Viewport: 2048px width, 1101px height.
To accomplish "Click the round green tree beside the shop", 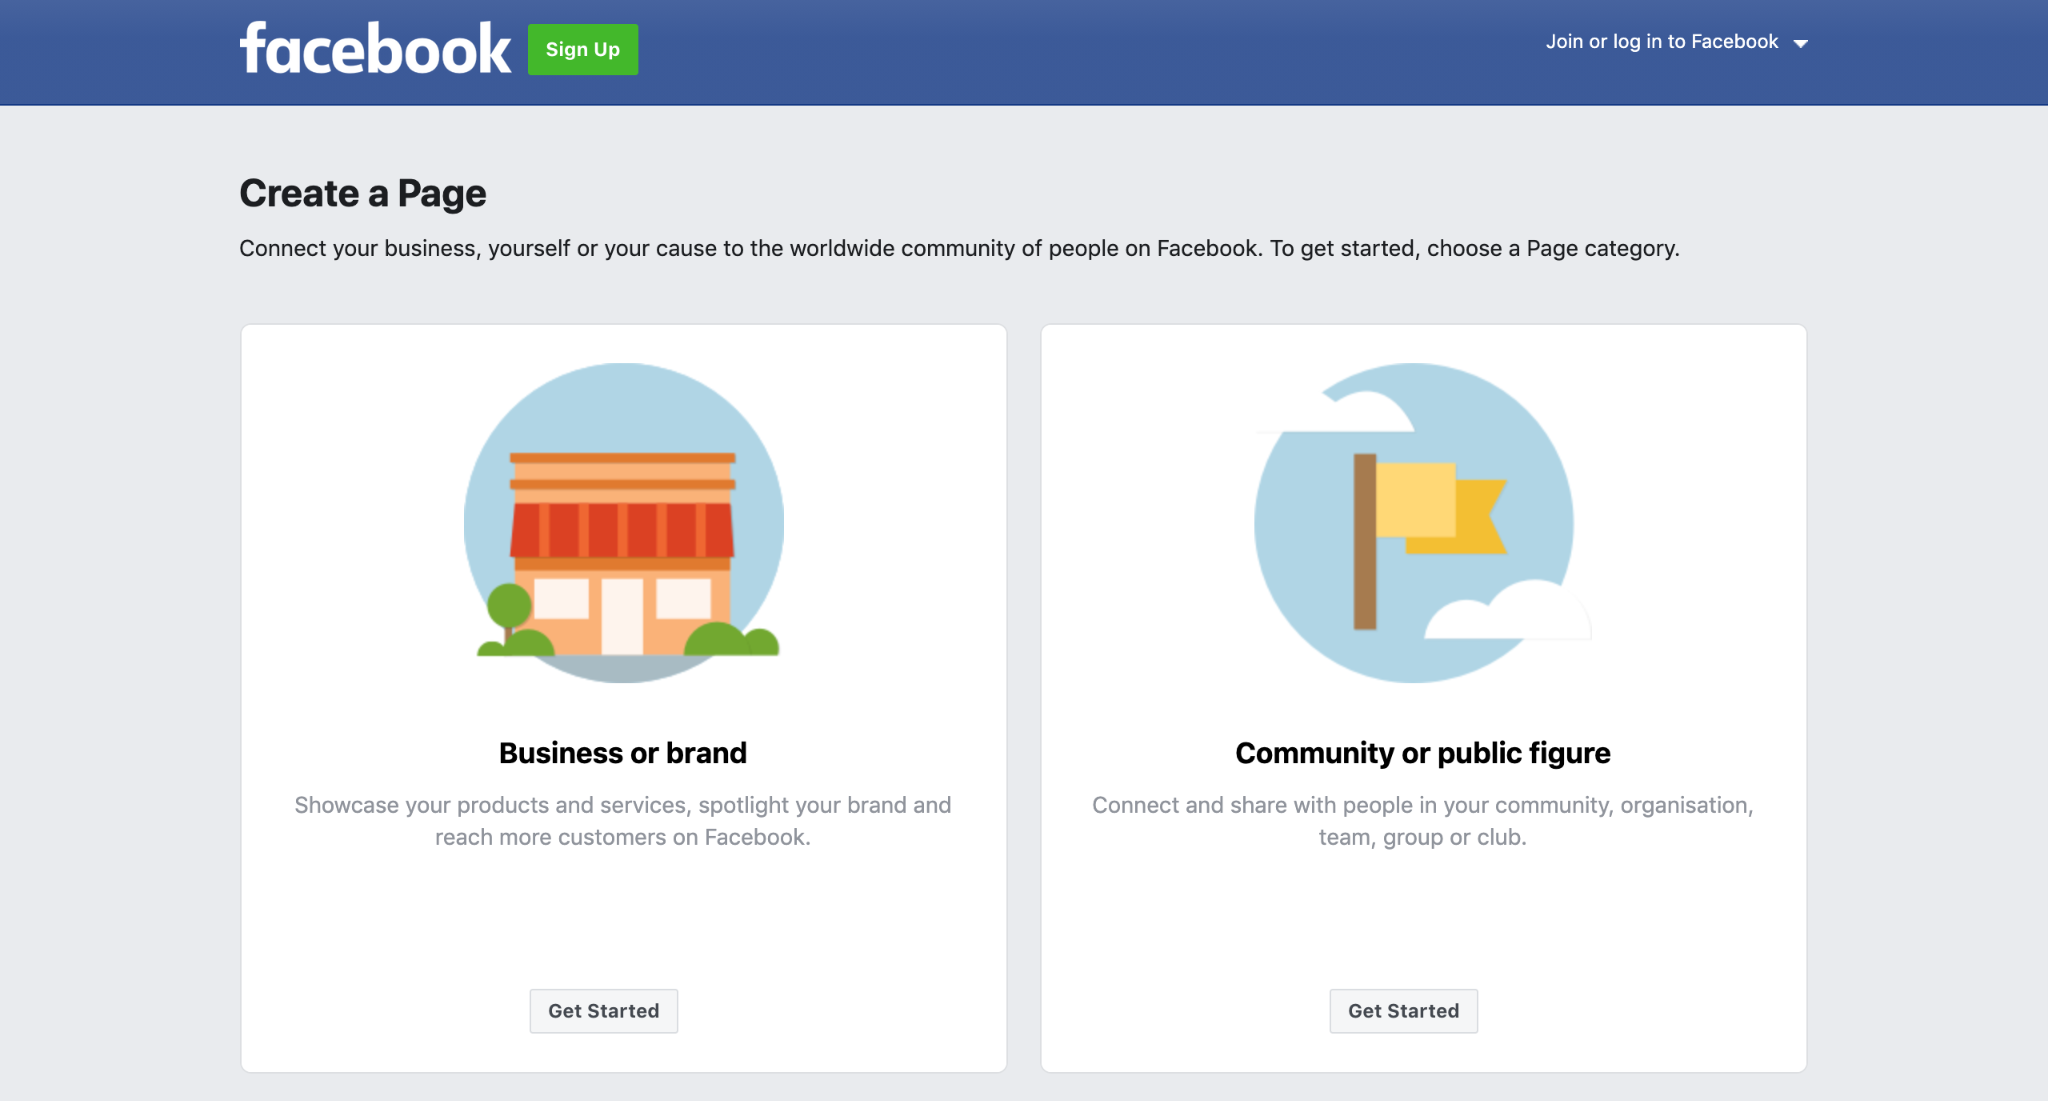I will click(509, 607).
